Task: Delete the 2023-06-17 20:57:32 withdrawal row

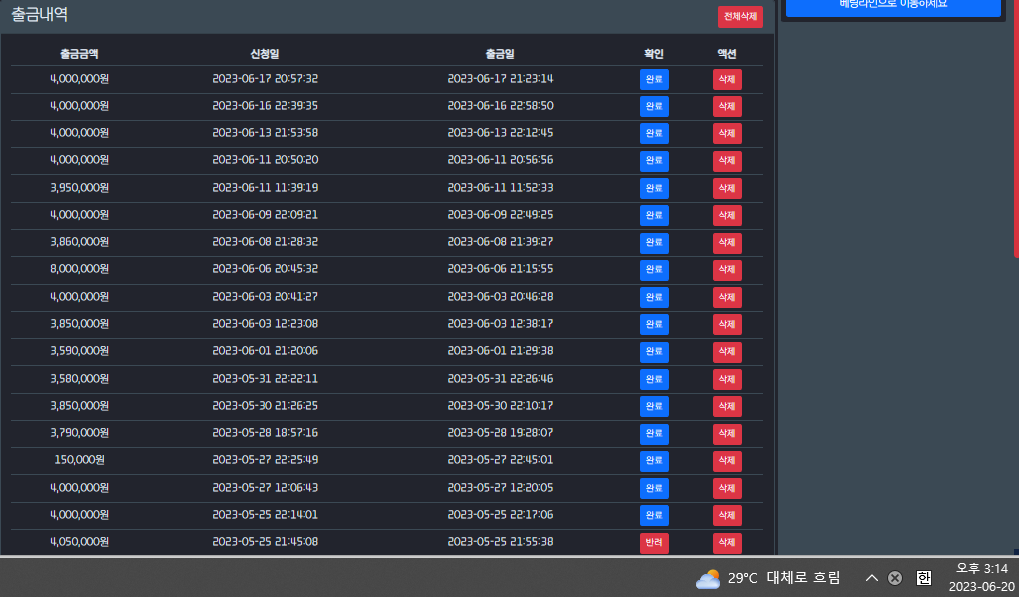Action: (x=727, y=79)
